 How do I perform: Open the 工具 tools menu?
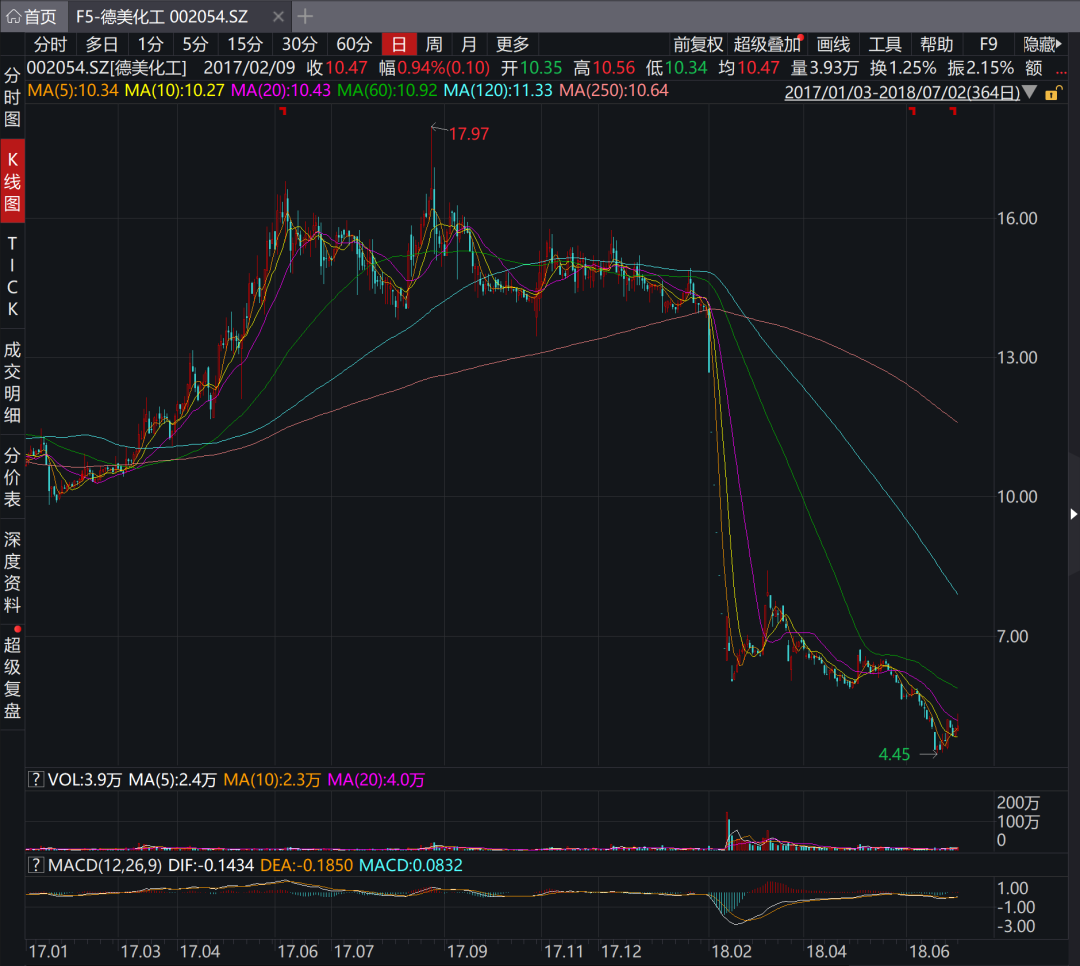click(x=884, y=44)
